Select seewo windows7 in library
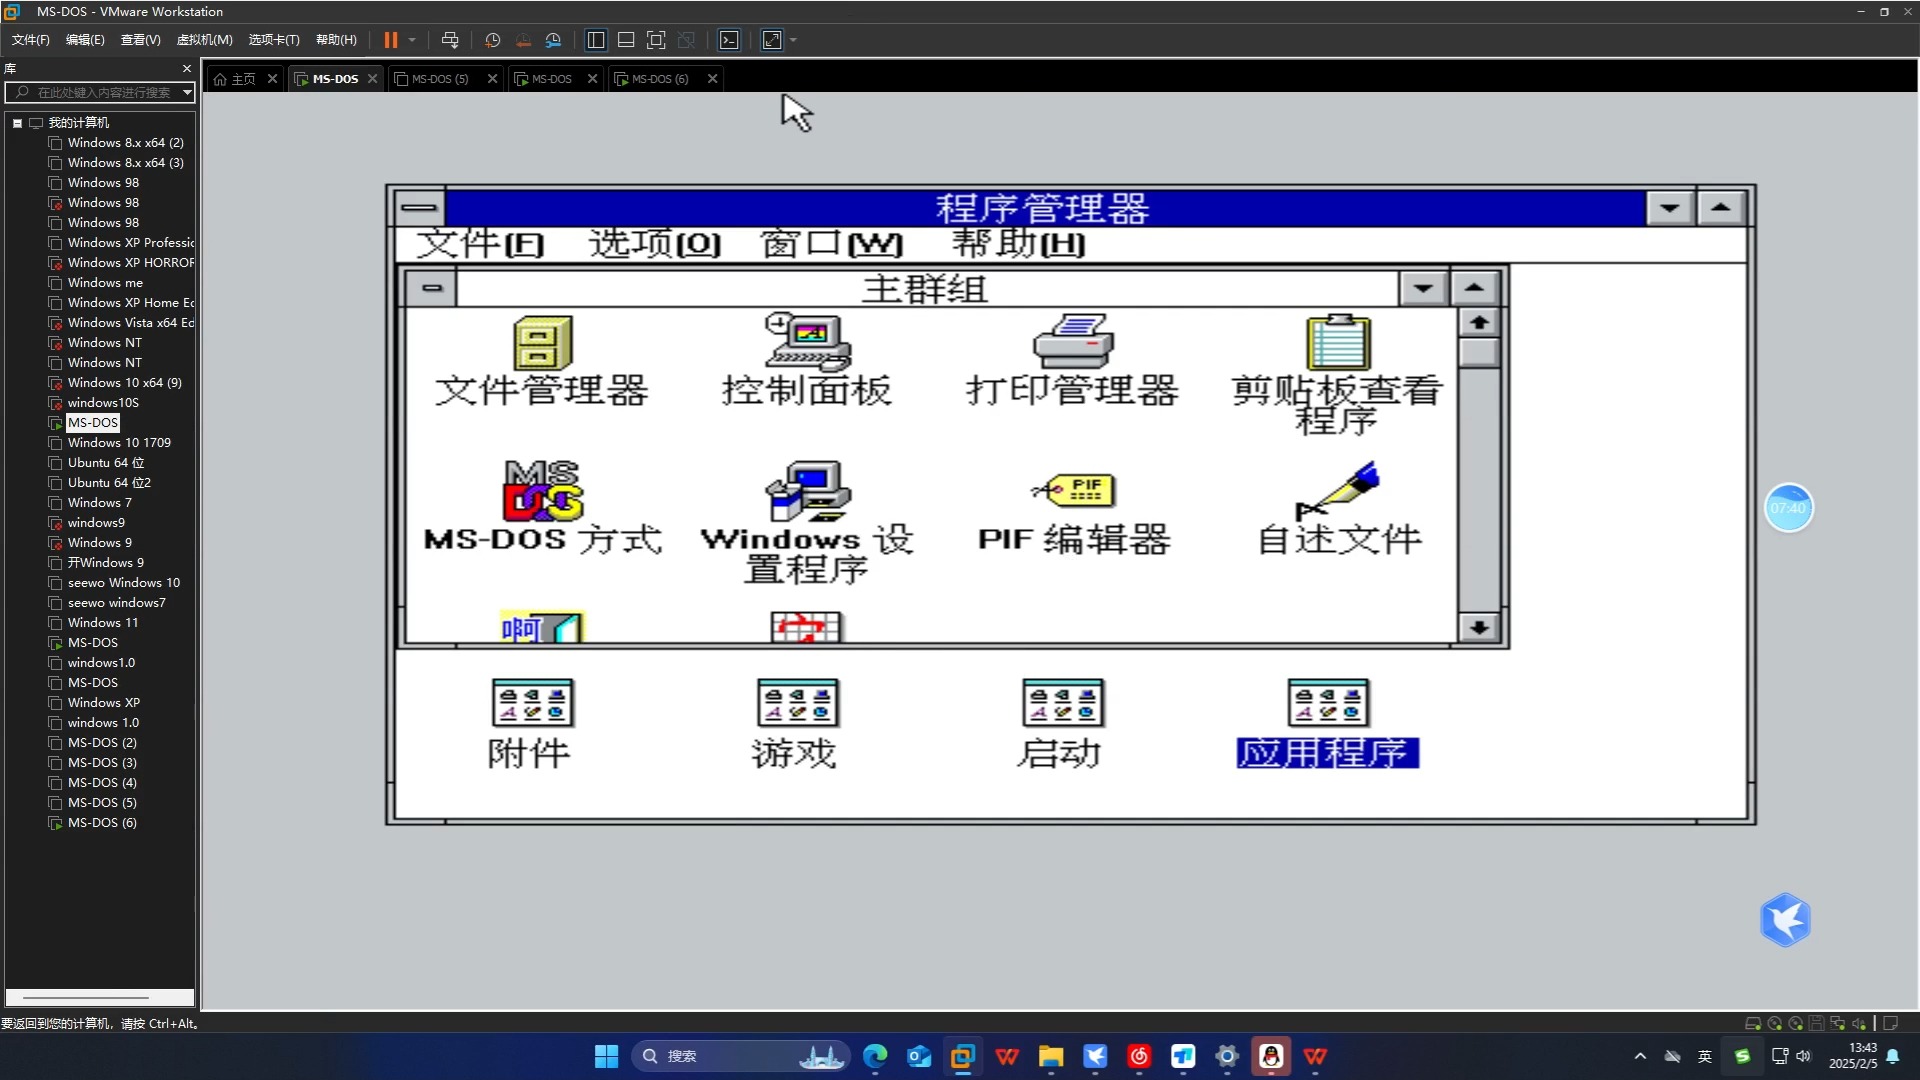The width and height of the screenshot is (1920, 1080). click(x=116, y=603)
